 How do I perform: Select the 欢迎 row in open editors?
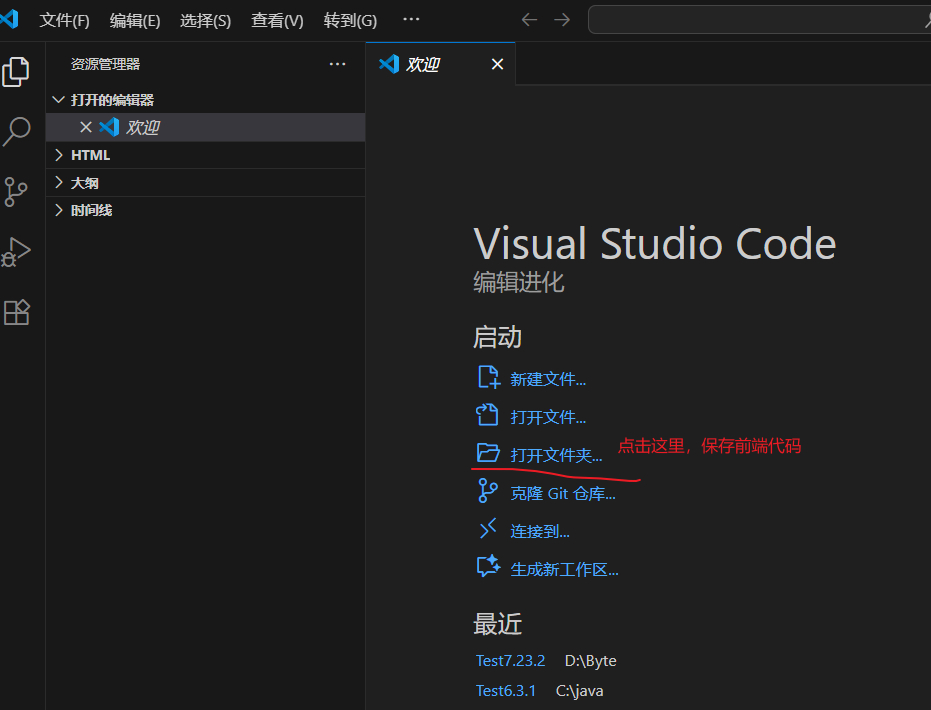(205, 127)
